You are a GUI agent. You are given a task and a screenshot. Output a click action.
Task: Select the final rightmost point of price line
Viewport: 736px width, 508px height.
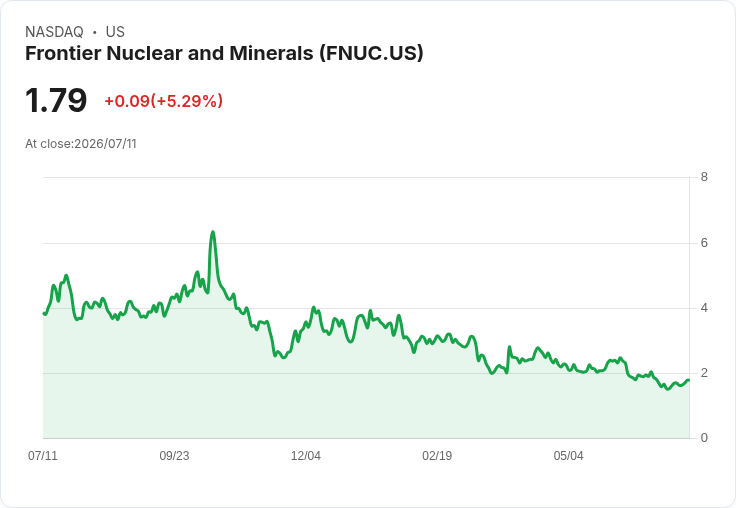(689, 380)
